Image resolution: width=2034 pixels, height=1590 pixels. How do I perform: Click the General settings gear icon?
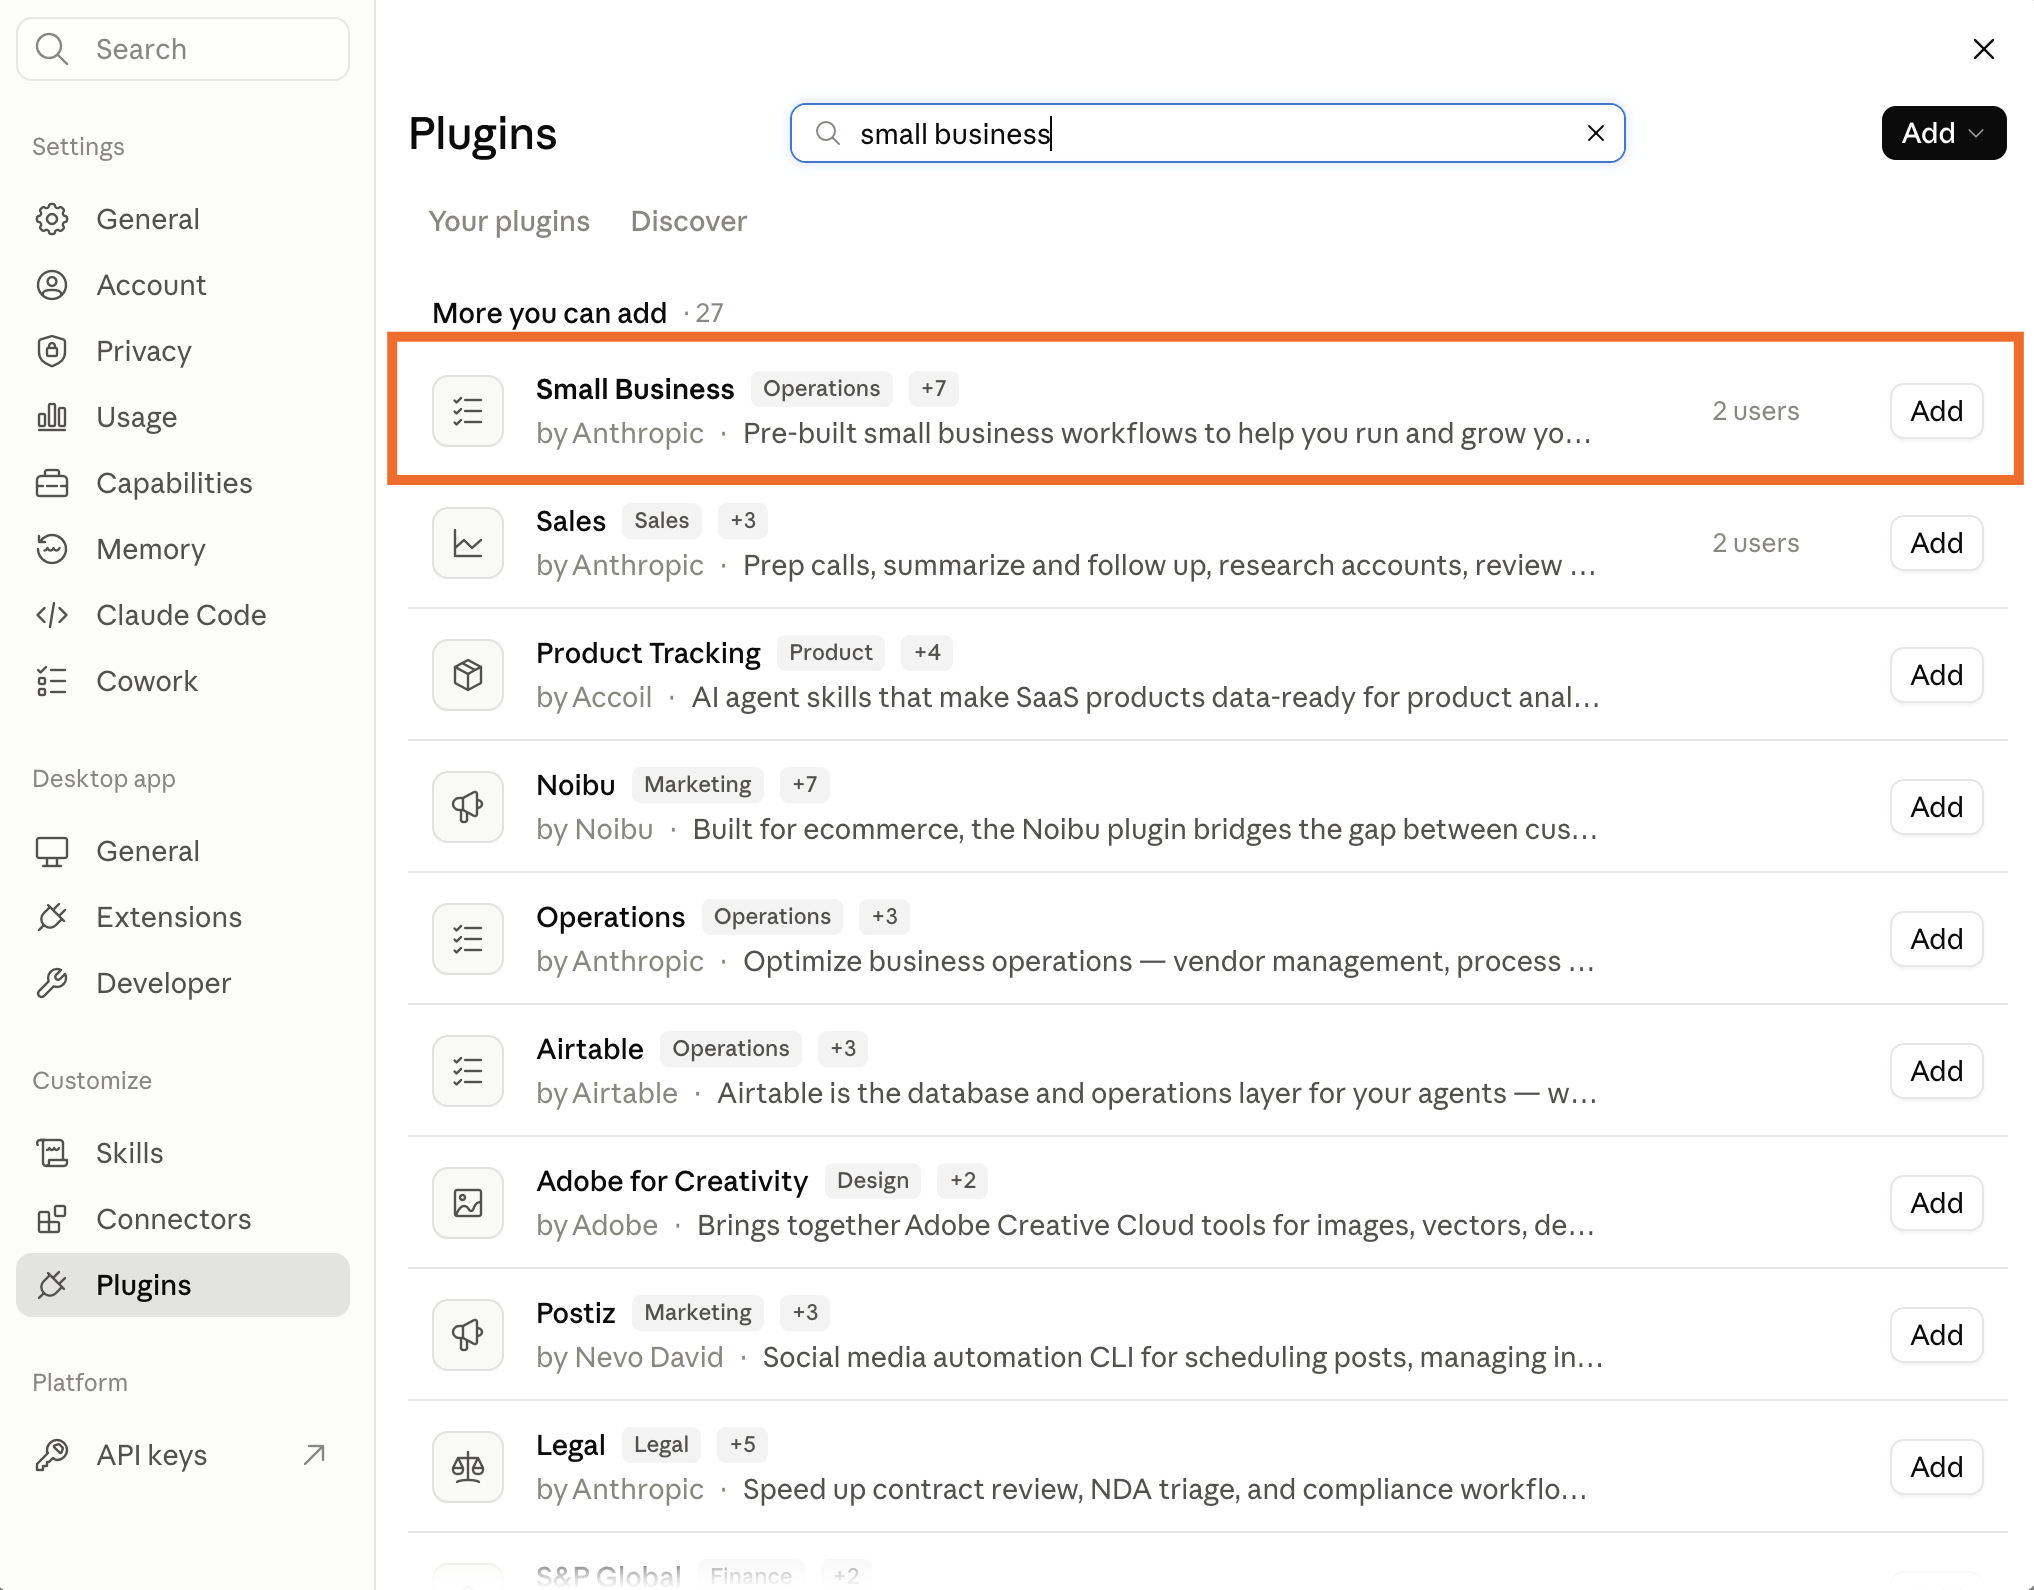coord(52,219)
